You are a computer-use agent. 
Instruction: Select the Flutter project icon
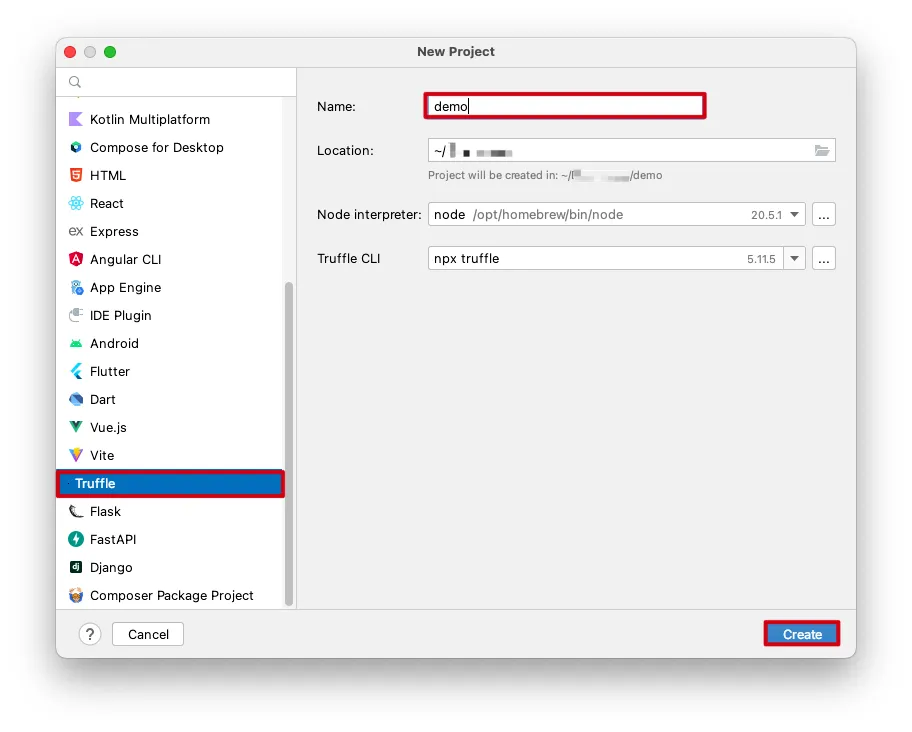click(76, 371)
